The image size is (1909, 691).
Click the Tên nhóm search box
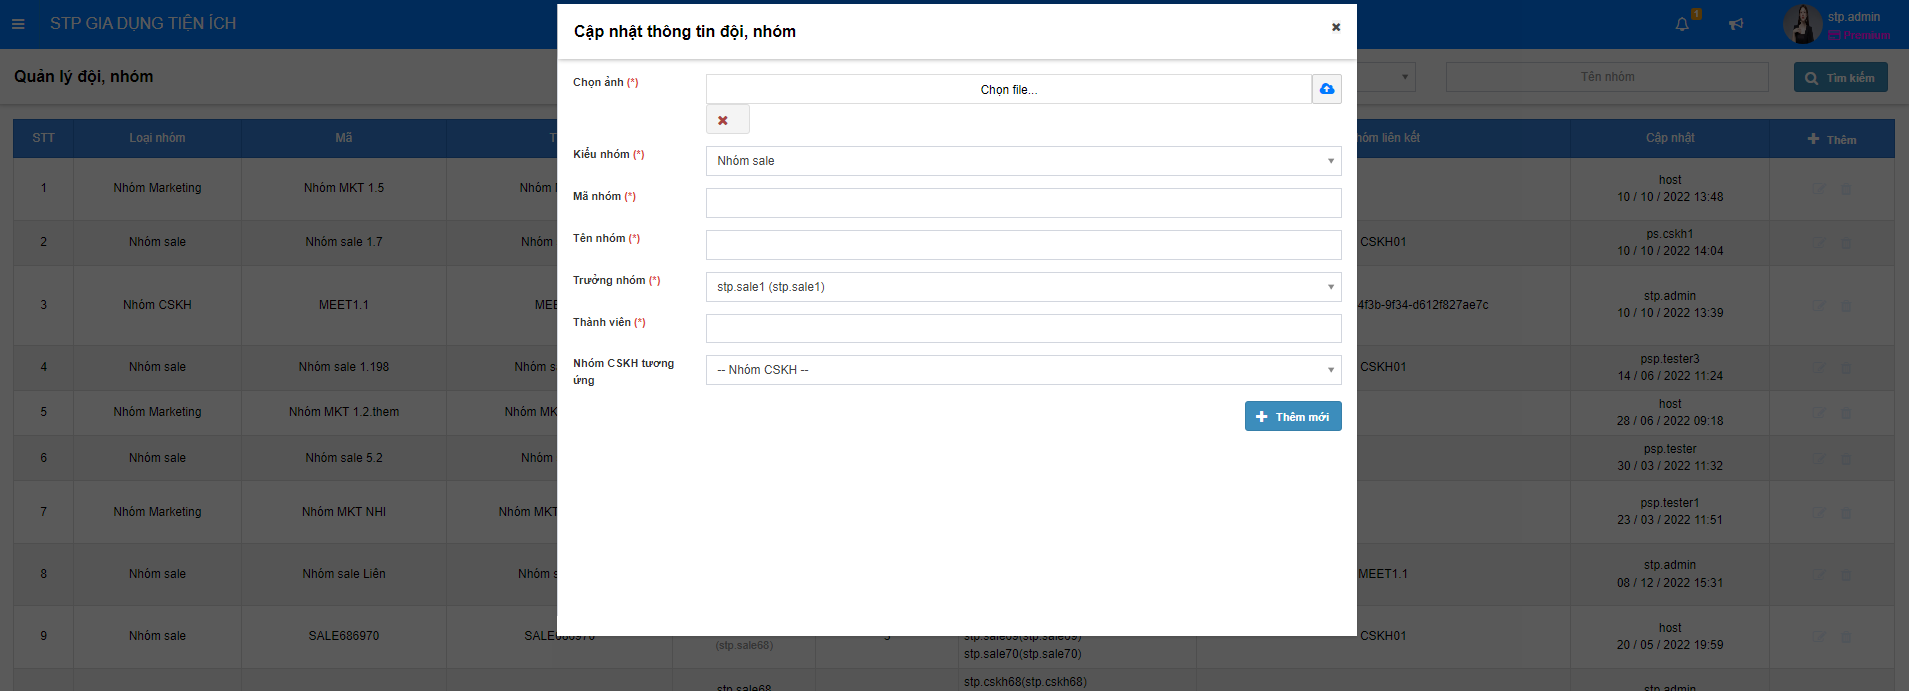[1606, 77]
